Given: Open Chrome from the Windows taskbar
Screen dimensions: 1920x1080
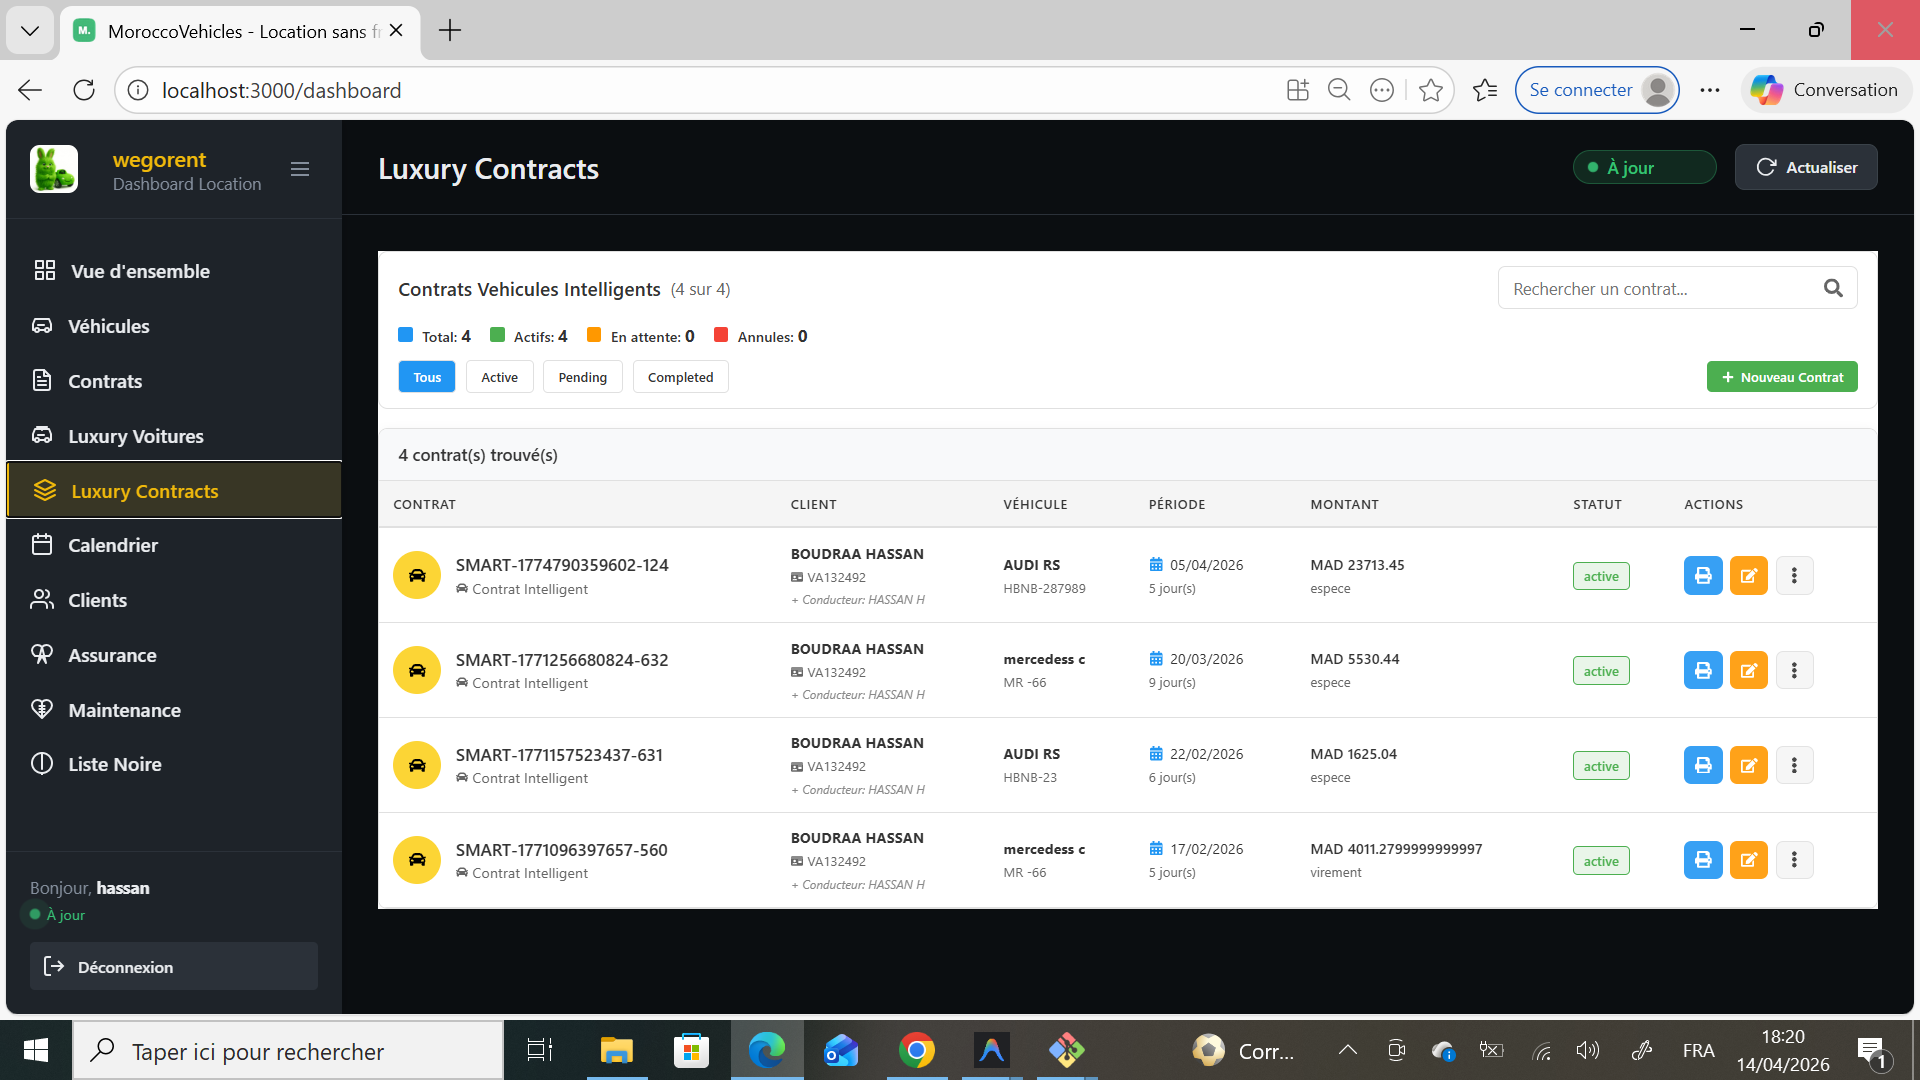Looking at the screenshot, I should point(916,1050).
